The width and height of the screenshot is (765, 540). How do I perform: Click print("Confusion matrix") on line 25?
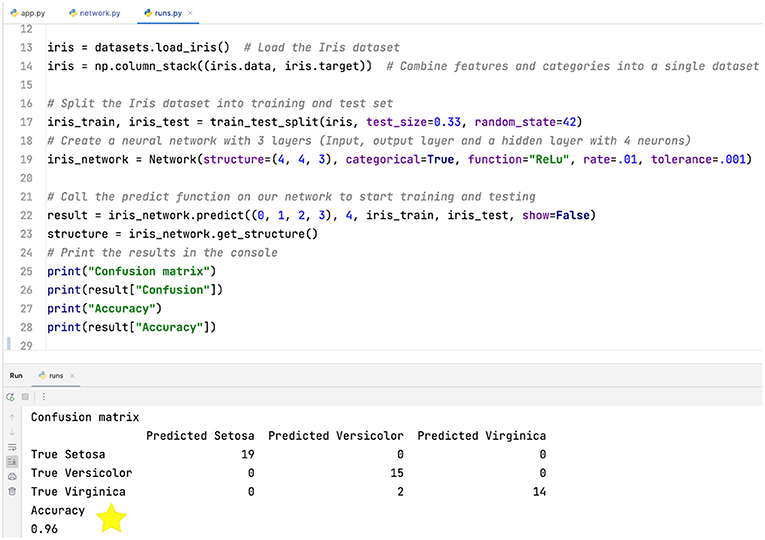132,271
